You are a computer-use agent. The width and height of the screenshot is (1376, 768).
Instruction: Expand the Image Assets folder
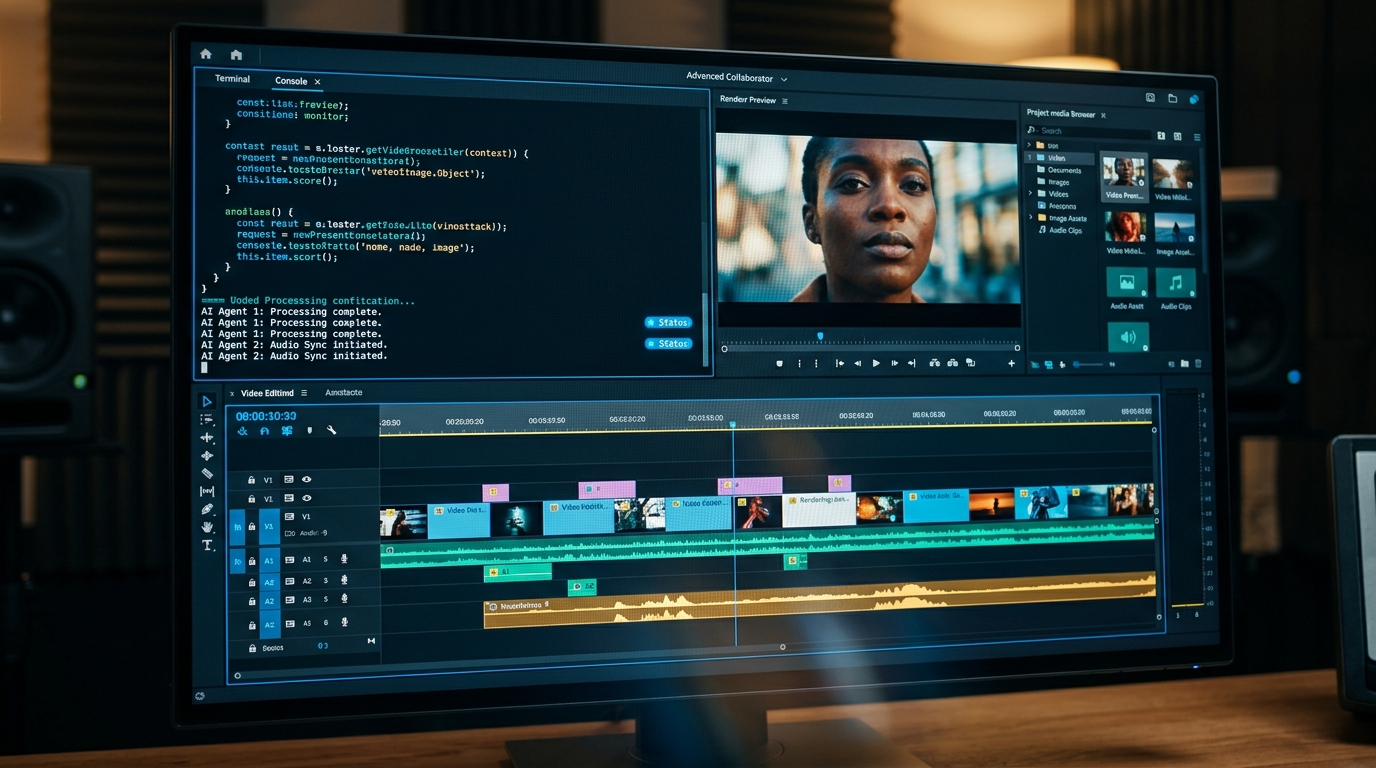1031,218
